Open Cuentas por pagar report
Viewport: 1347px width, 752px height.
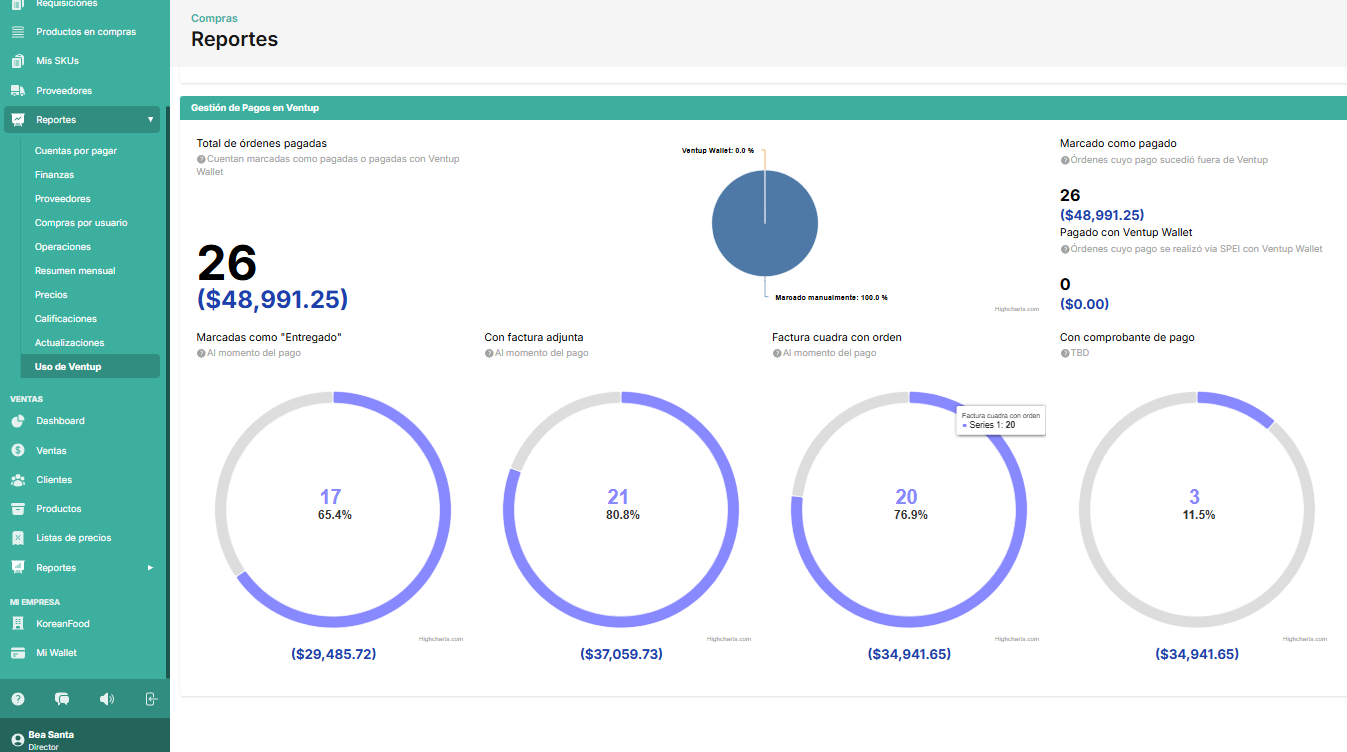pyautogui.click(x=76, y=151)
